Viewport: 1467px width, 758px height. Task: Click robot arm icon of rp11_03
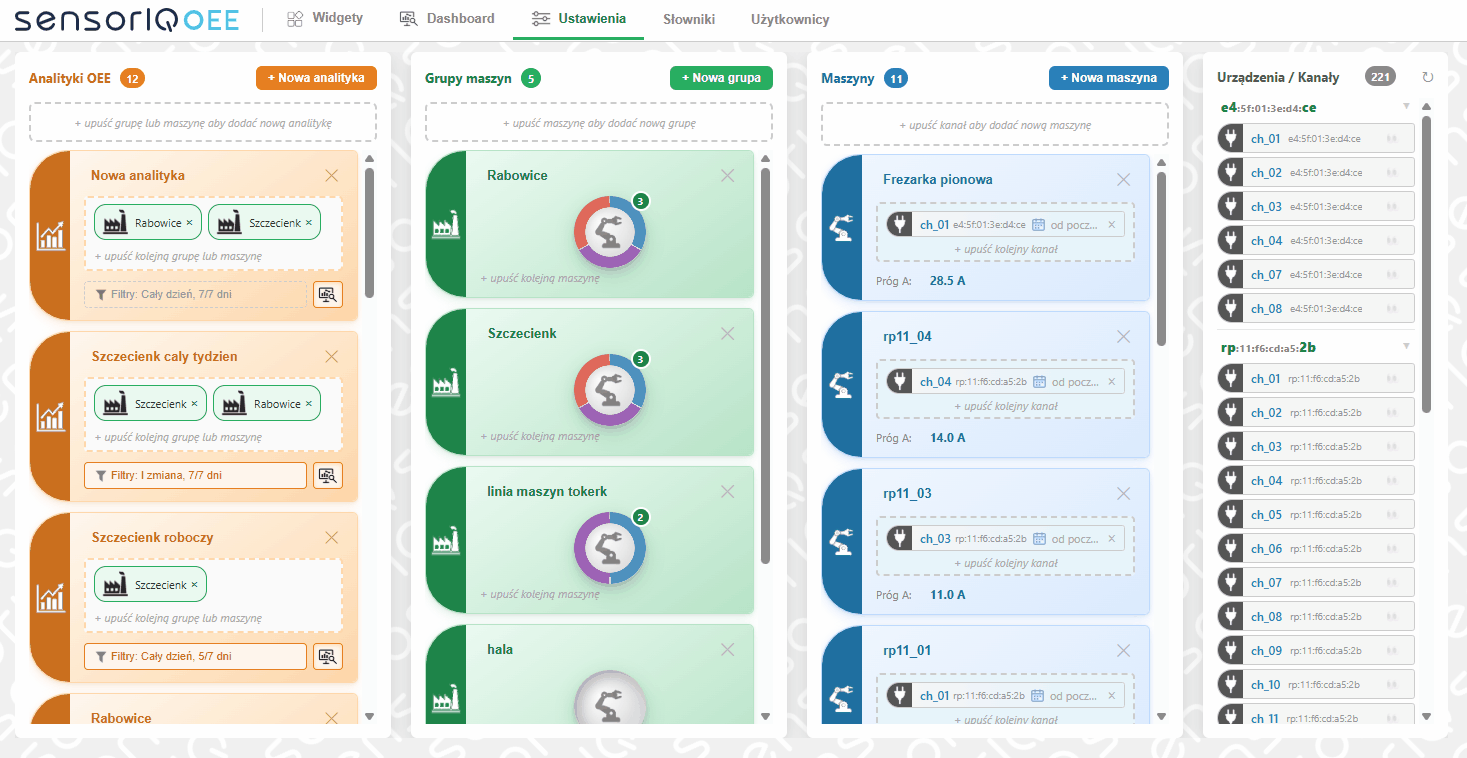(x=842, y=542)
